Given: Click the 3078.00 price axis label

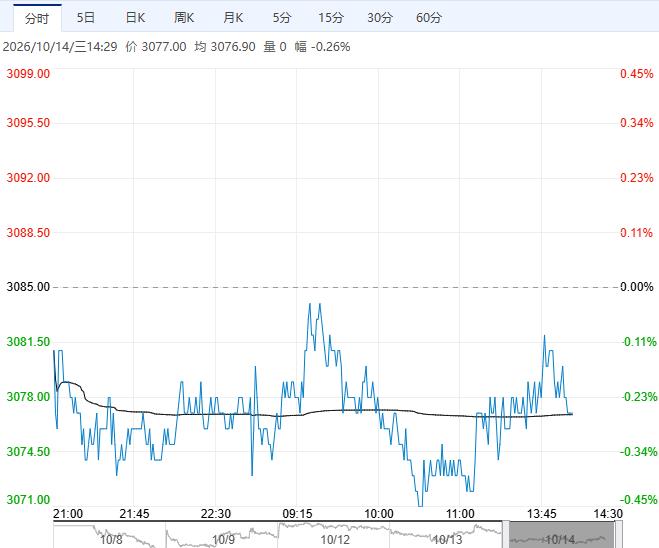Looking at the screenshot, I should (28, 396).
